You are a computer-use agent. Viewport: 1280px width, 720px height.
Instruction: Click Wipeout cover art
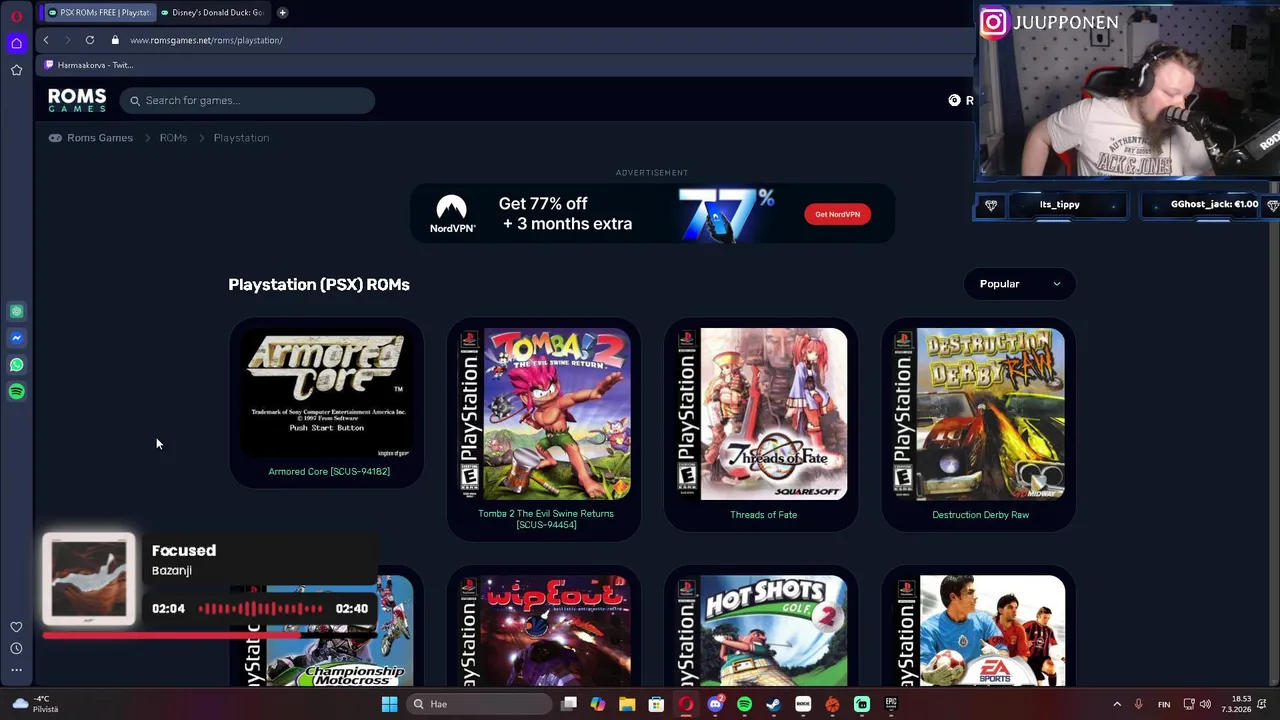(545, 631)
